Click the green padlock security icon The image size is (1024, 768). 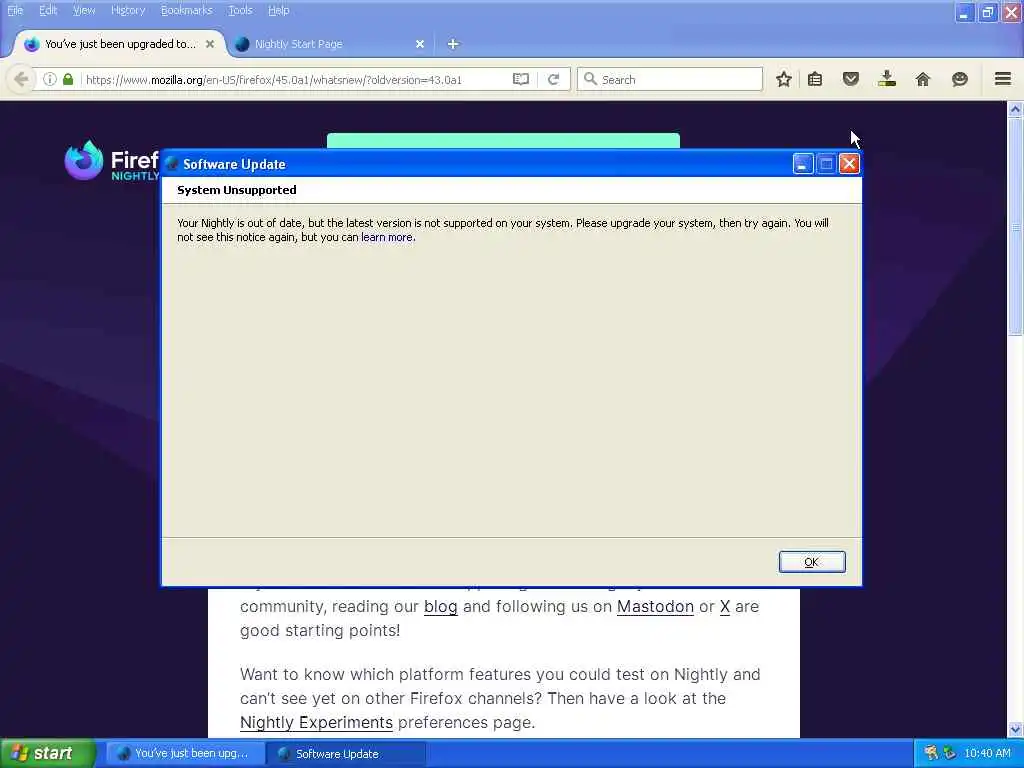(68, 79)
